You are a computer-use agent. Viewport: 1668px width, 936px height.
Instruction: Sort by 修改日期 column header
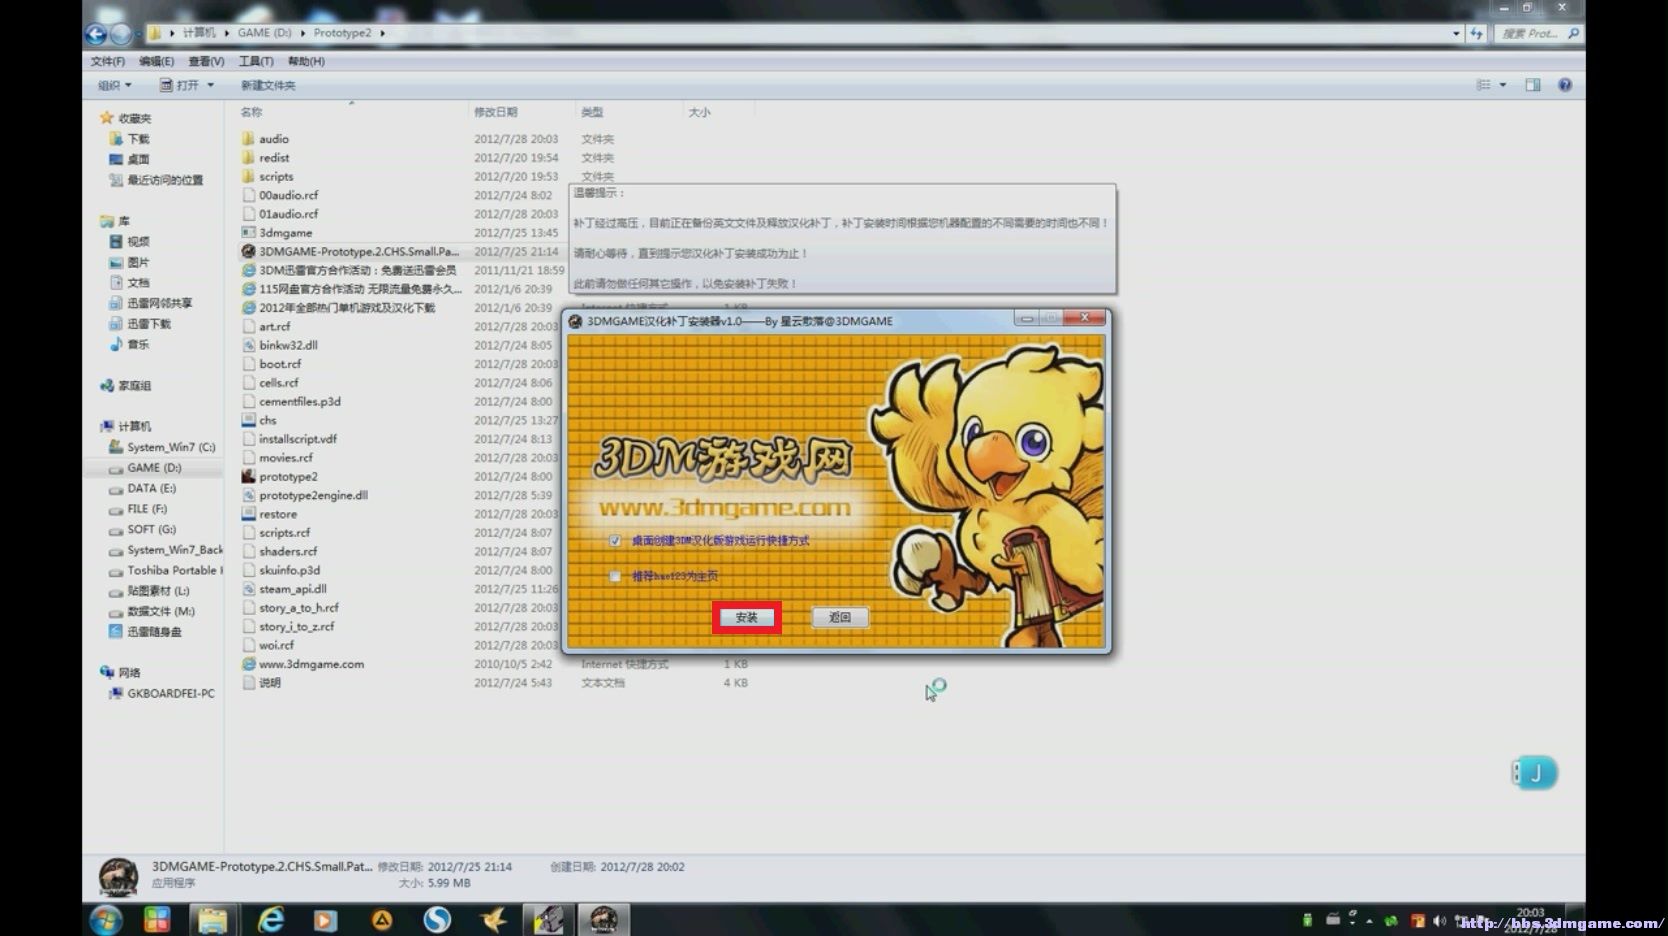[x=495, y=112]
